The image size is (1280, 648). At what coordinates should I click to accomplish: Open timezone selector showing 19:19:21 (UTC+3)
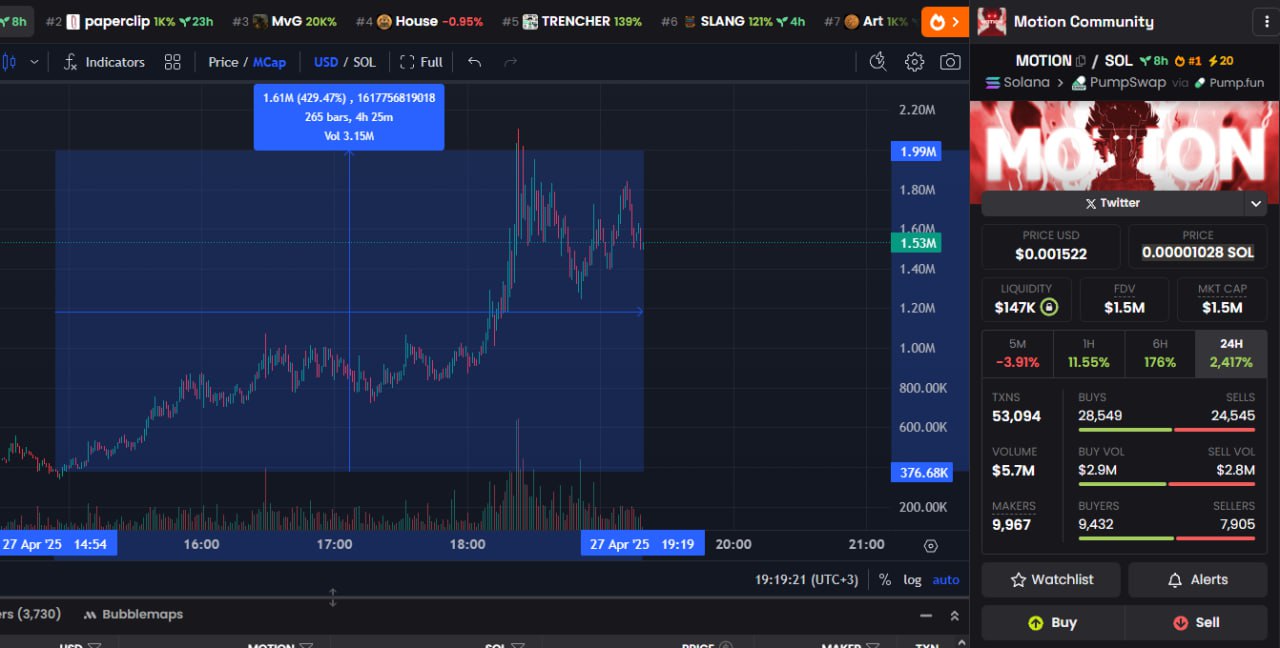point(808,580)
